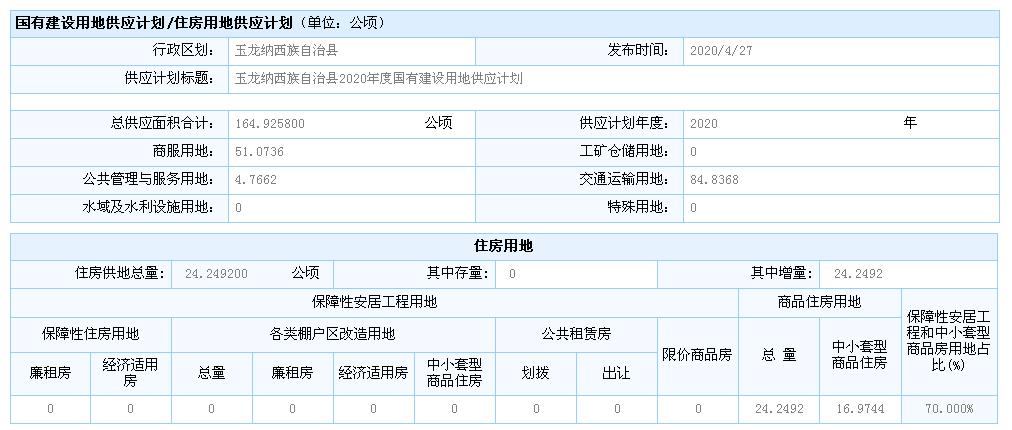Click 中小套型商品住房 header under 各类棚户区改造用地

454,373
